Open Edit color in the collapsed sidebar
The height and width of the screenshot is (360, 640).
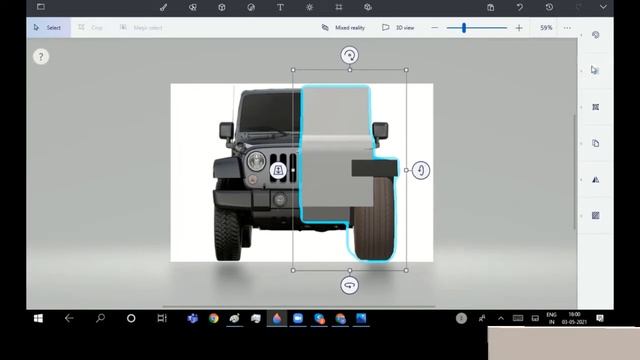pos(596,35)
